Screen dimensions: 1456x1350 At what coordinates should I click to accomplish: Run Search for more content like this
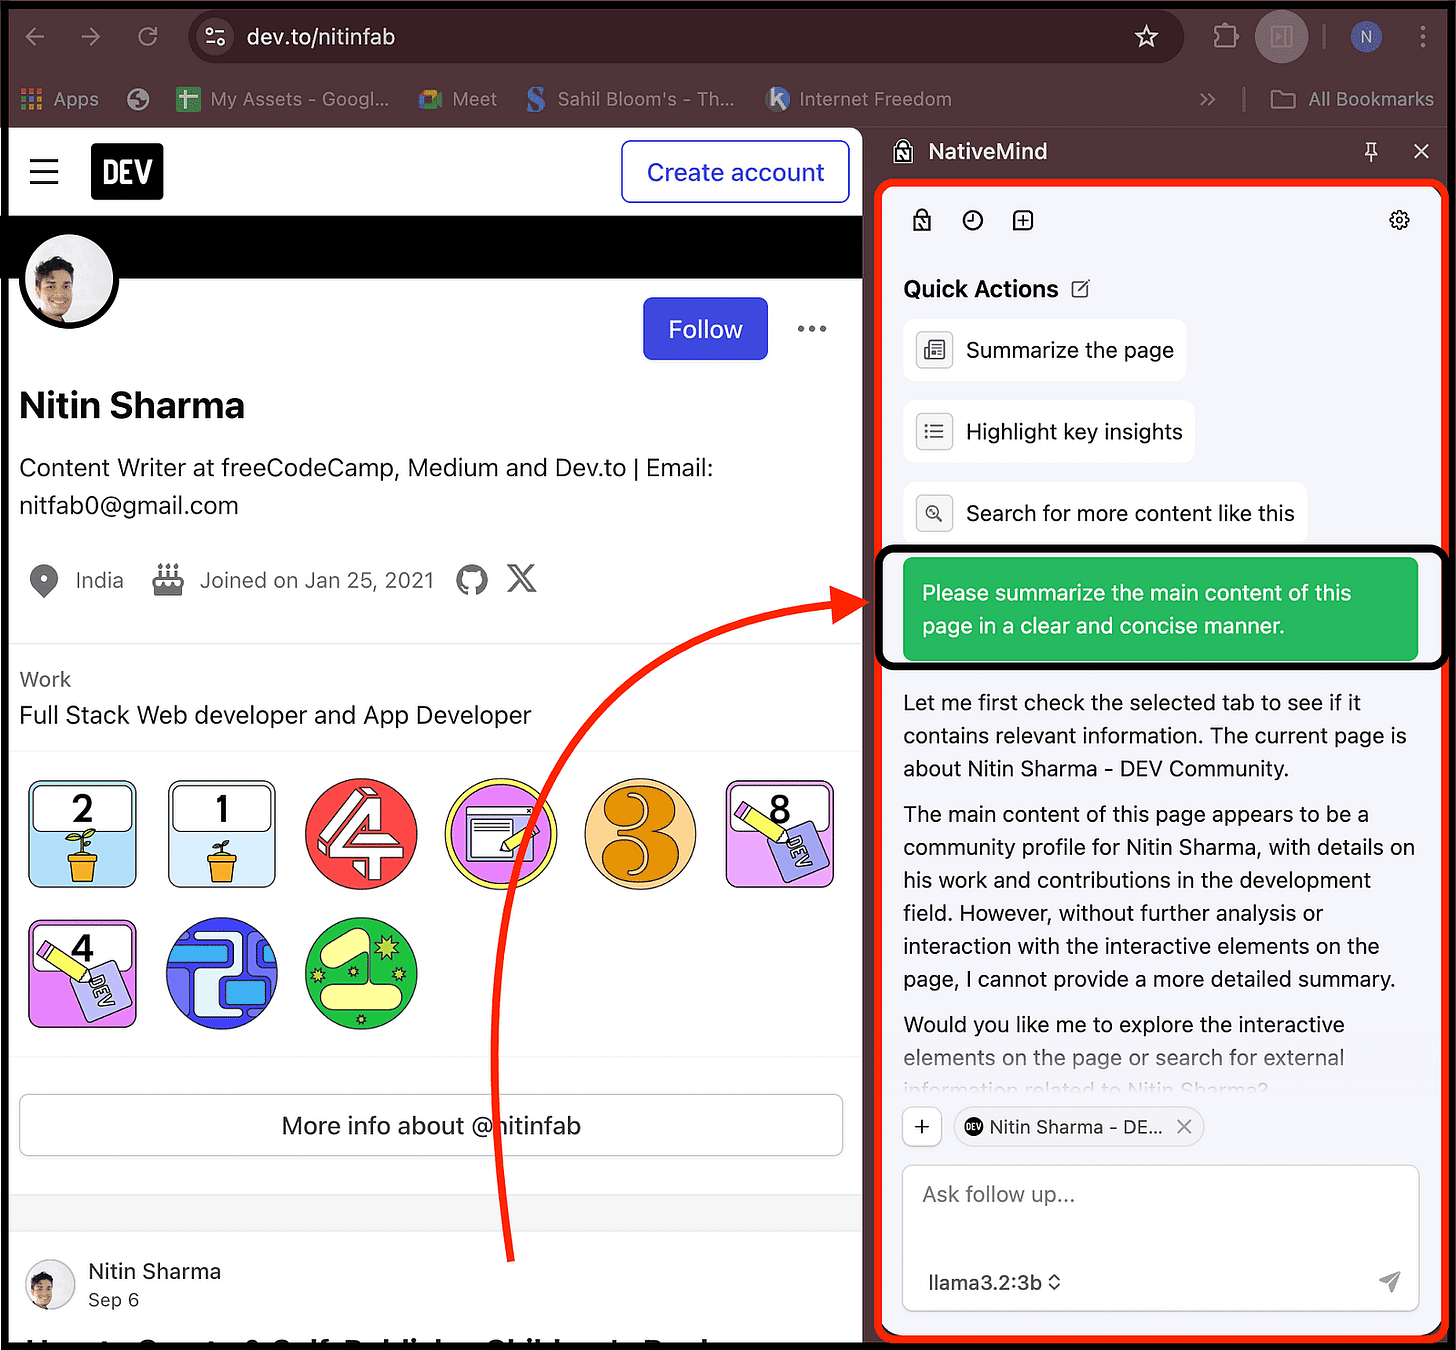click(1105, 513)
